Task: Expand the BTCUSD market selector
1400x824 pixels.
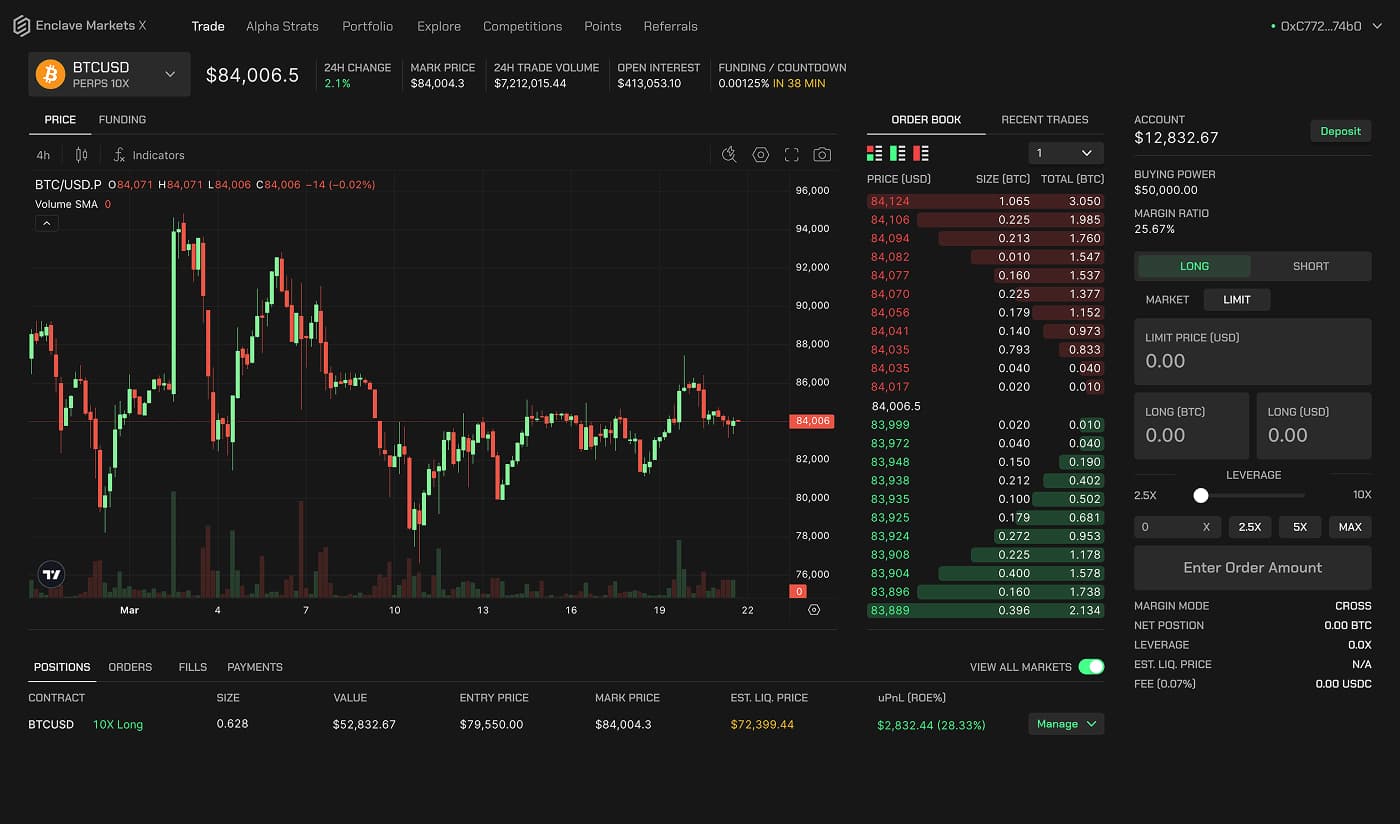Action: [109, 74]
